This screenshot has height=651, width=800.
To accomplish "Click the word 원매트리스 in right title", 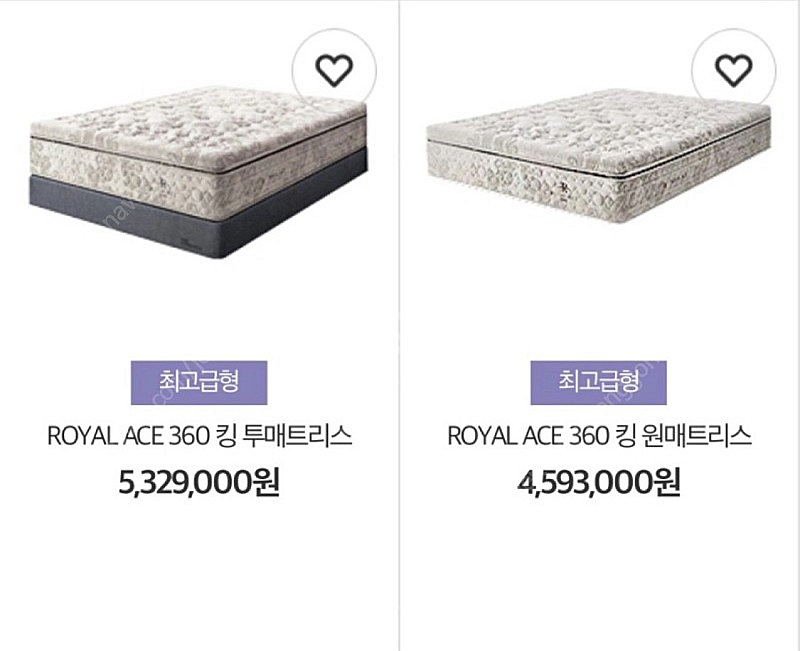I will [698, 436].
